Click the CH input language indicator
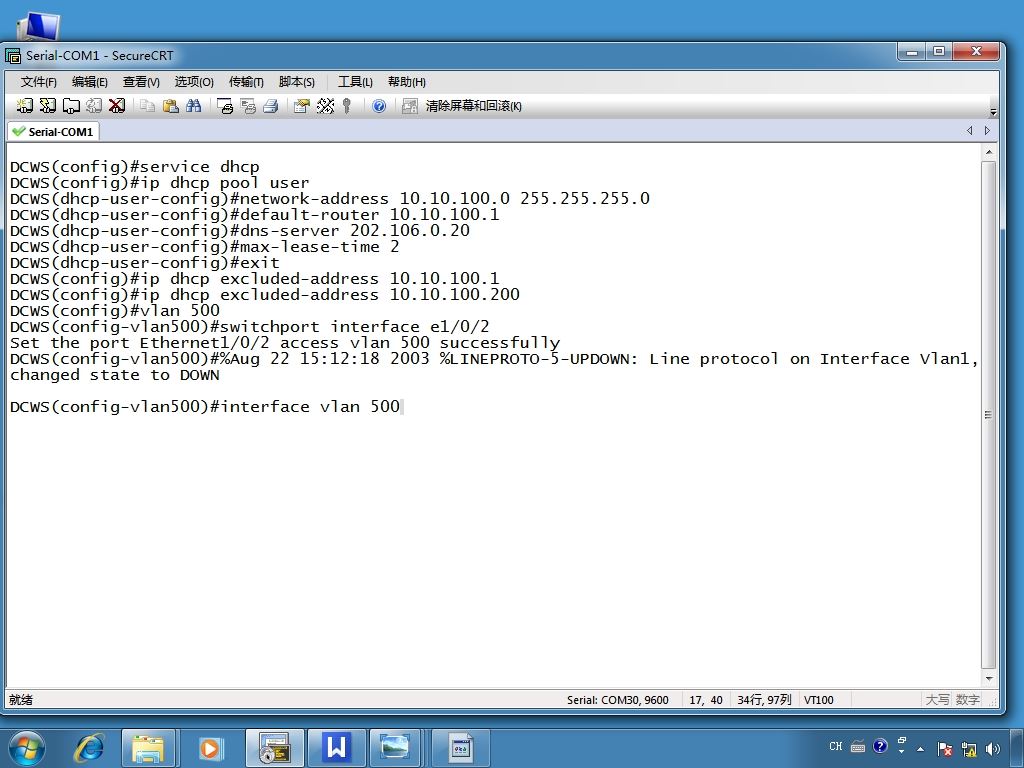This screenshot has width=1024, height=768. coord(836,746)
